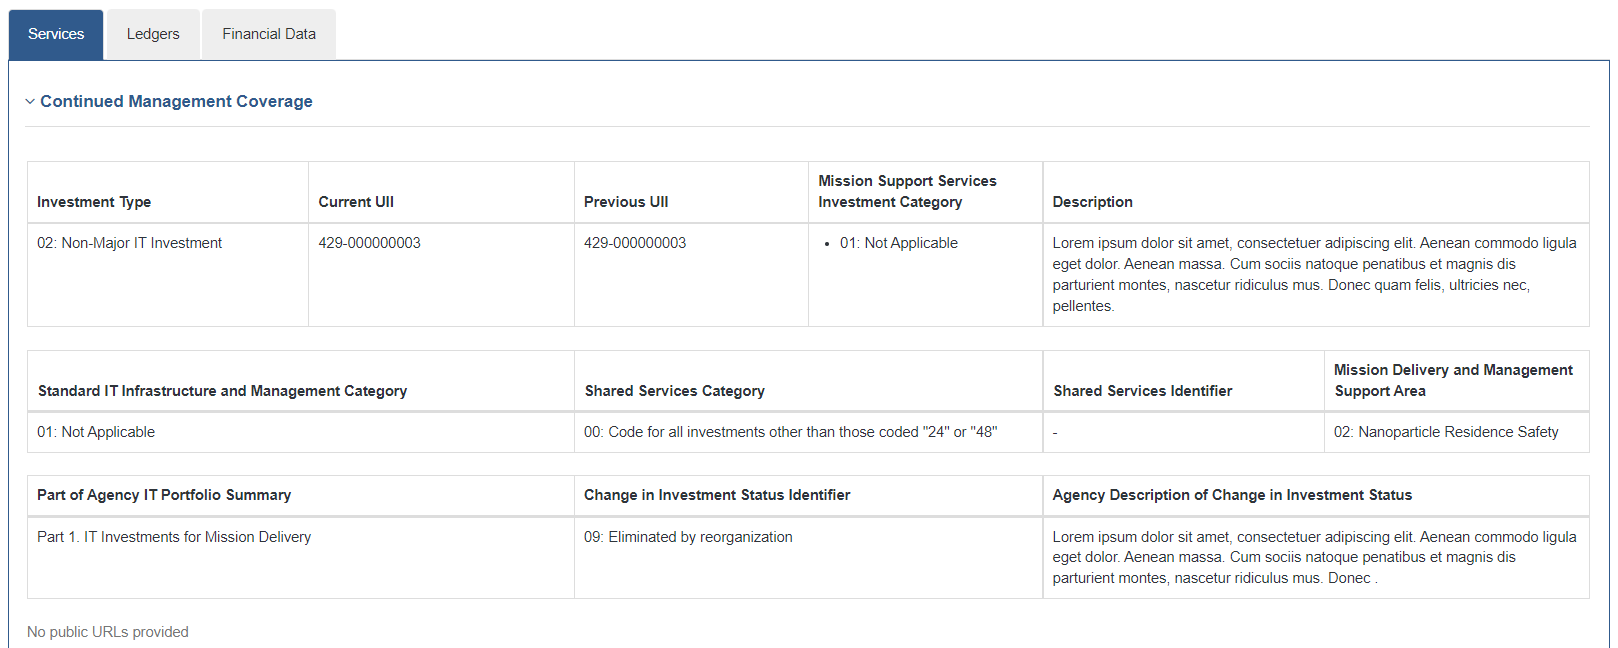Click the 01: Not Applicable bullet item
The height and width of the screenshot is (648, 1618).
point(898,243)
